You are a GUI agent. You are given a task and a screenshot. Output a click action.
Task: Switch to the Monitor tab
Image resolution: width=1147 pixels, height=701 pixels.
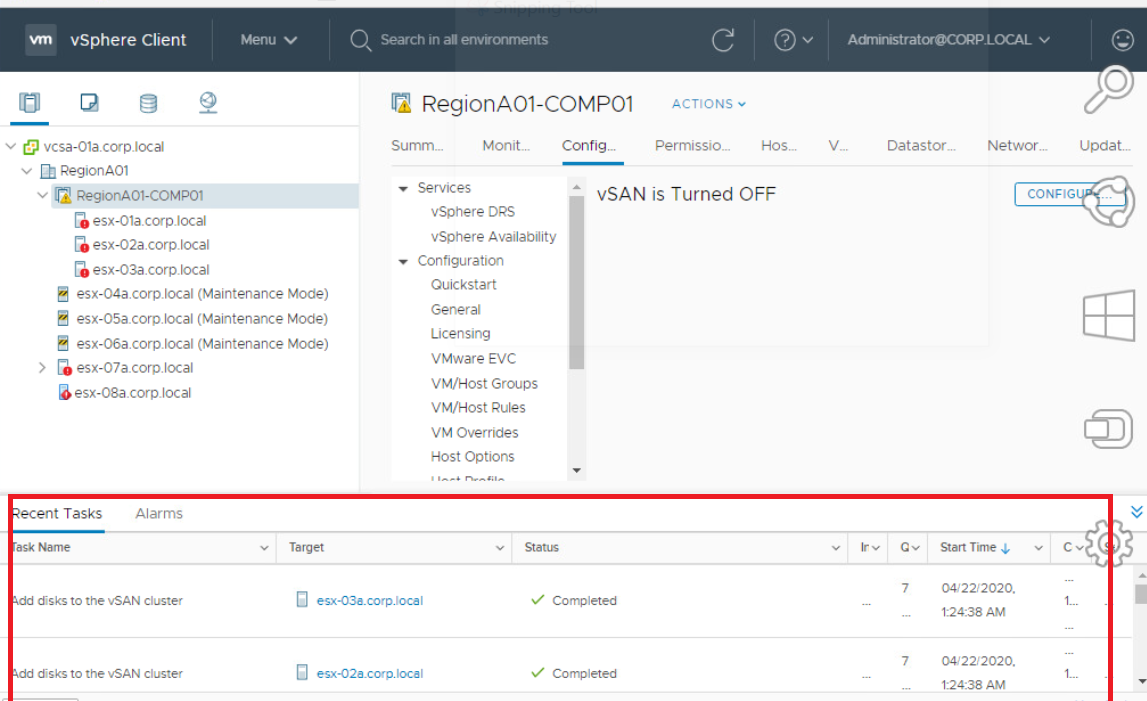(x=506, y=146)
